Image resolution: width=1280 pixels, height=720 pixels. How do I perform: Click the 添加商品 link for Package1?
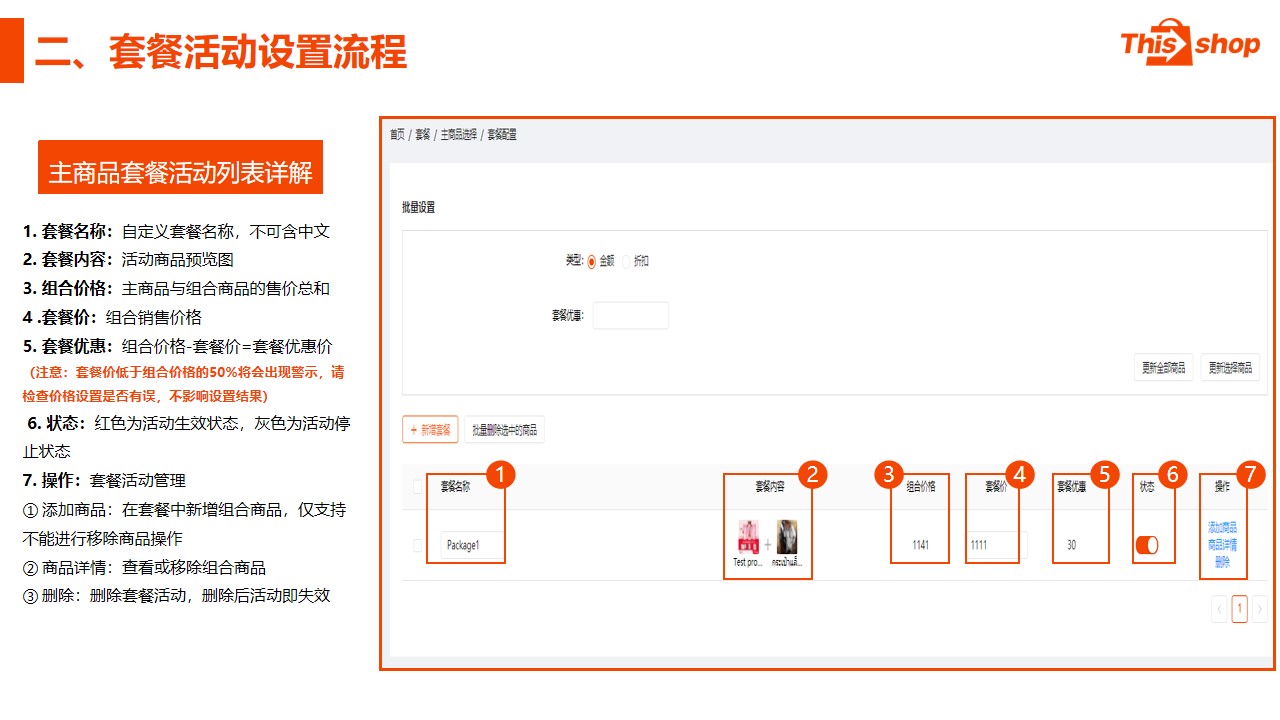[x=1222, y=527]
